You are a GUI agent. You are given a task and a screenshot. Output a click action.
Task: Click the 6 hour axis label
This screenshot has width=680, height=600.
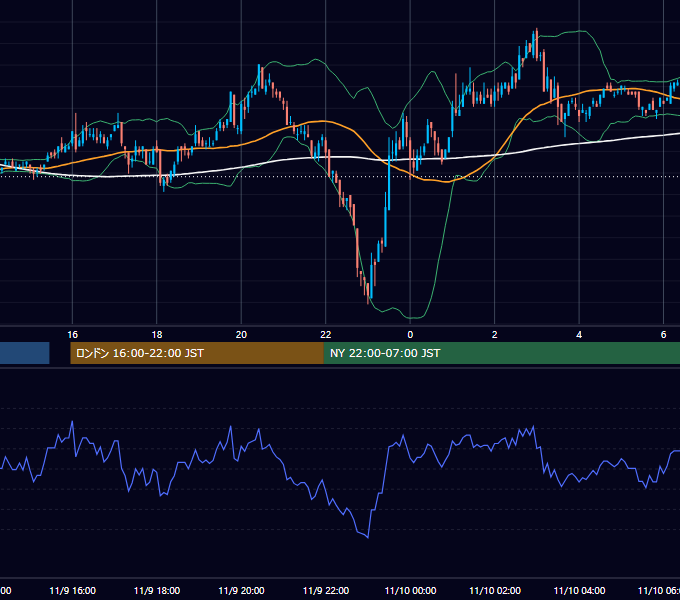[663, 335]
